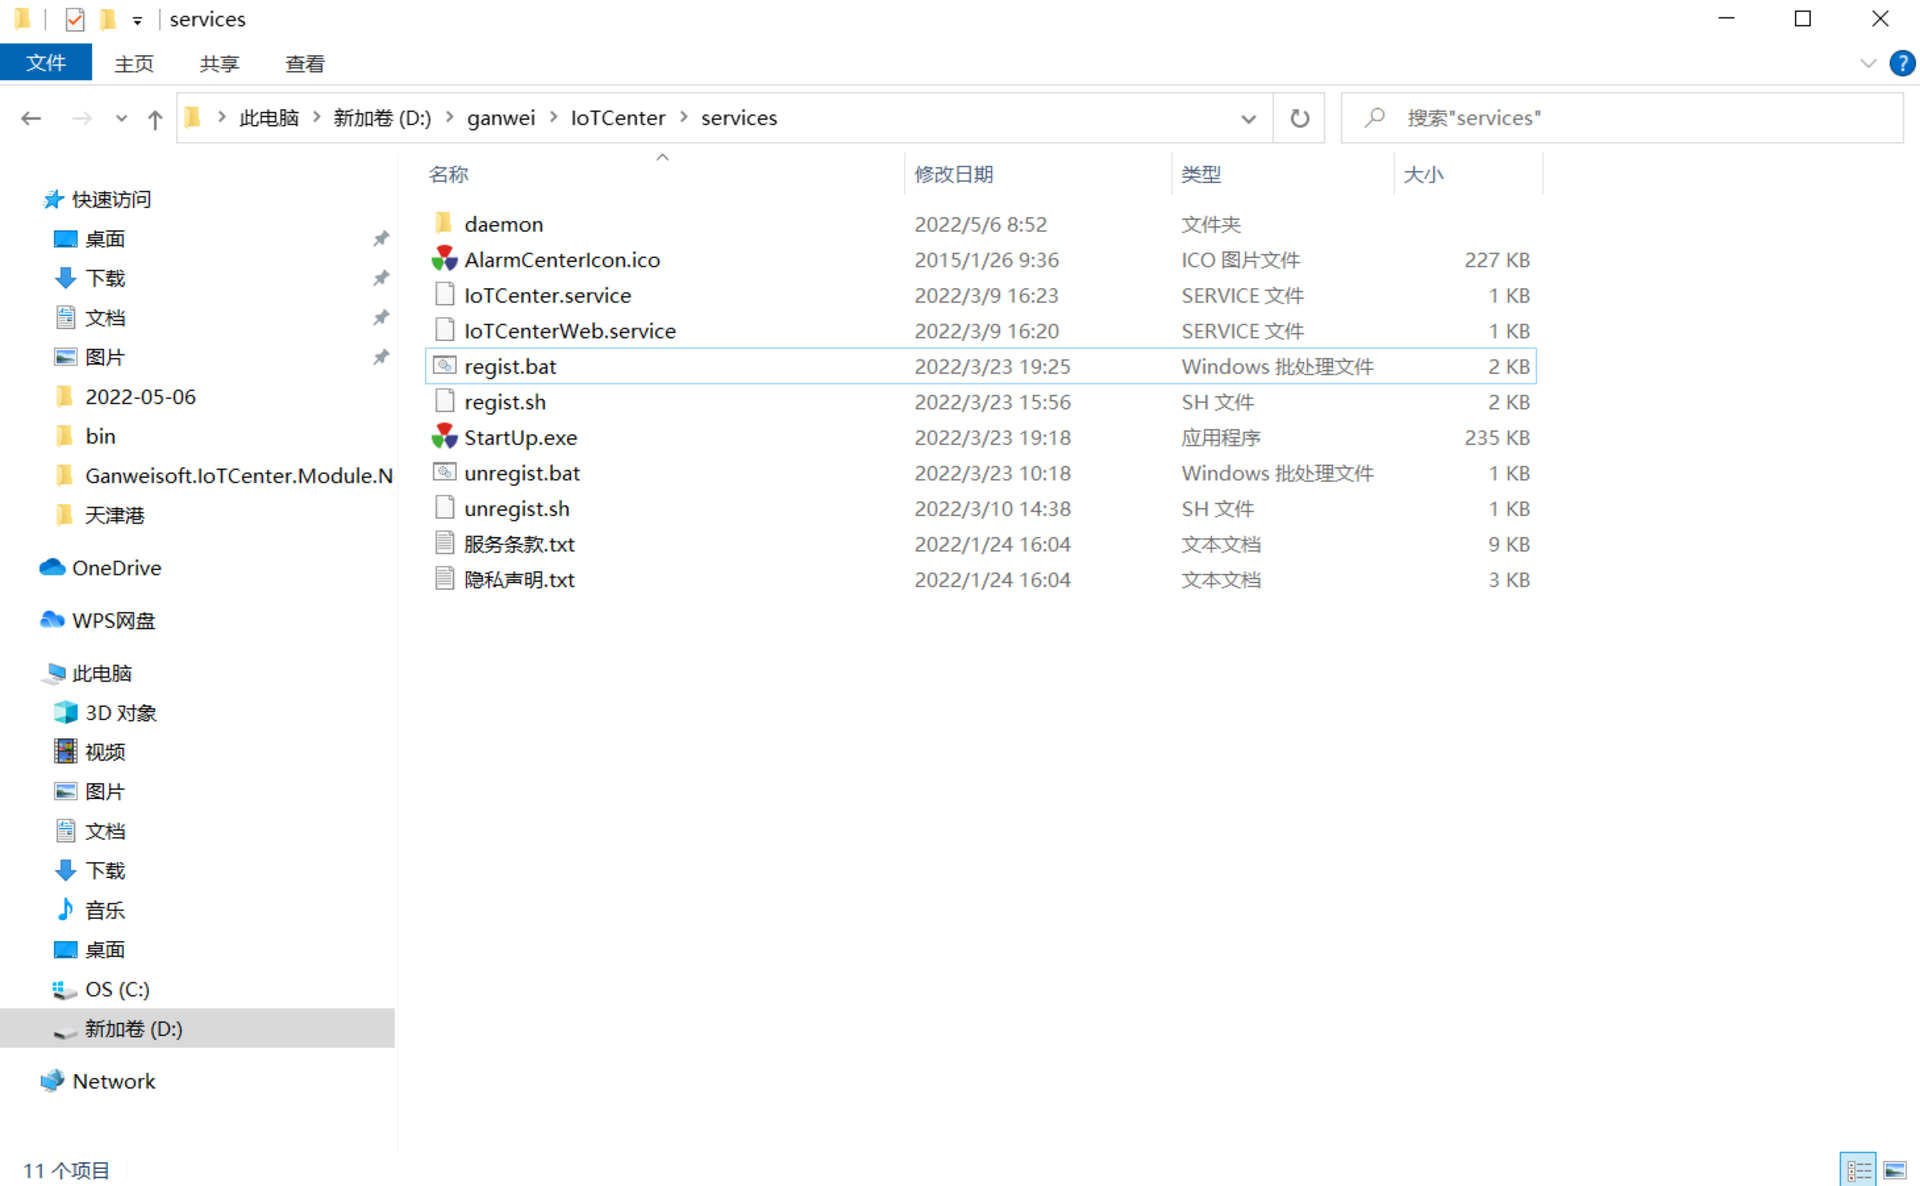Switch to large icons view in the status bar
The image size is (1920, 1186).
click(1894, 1169)
